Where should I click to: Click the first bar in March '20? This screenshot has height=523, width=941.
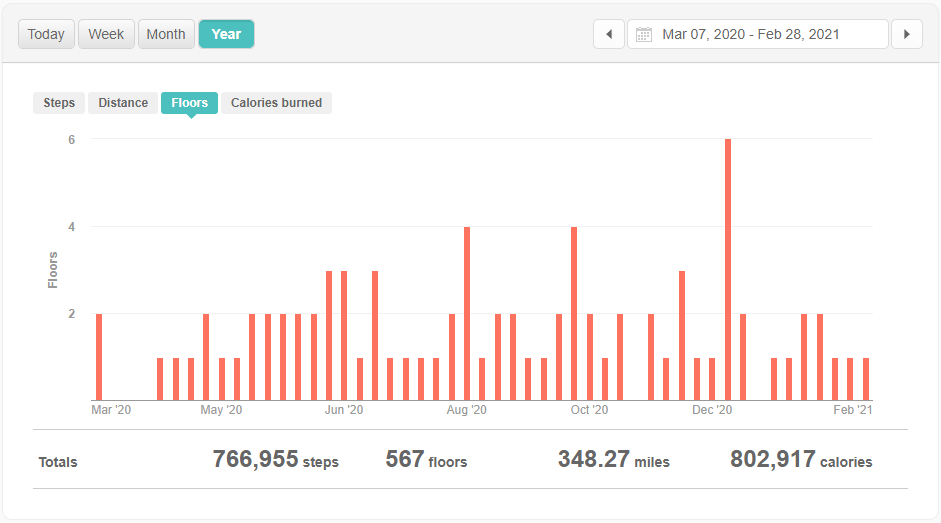pos(99,357)
